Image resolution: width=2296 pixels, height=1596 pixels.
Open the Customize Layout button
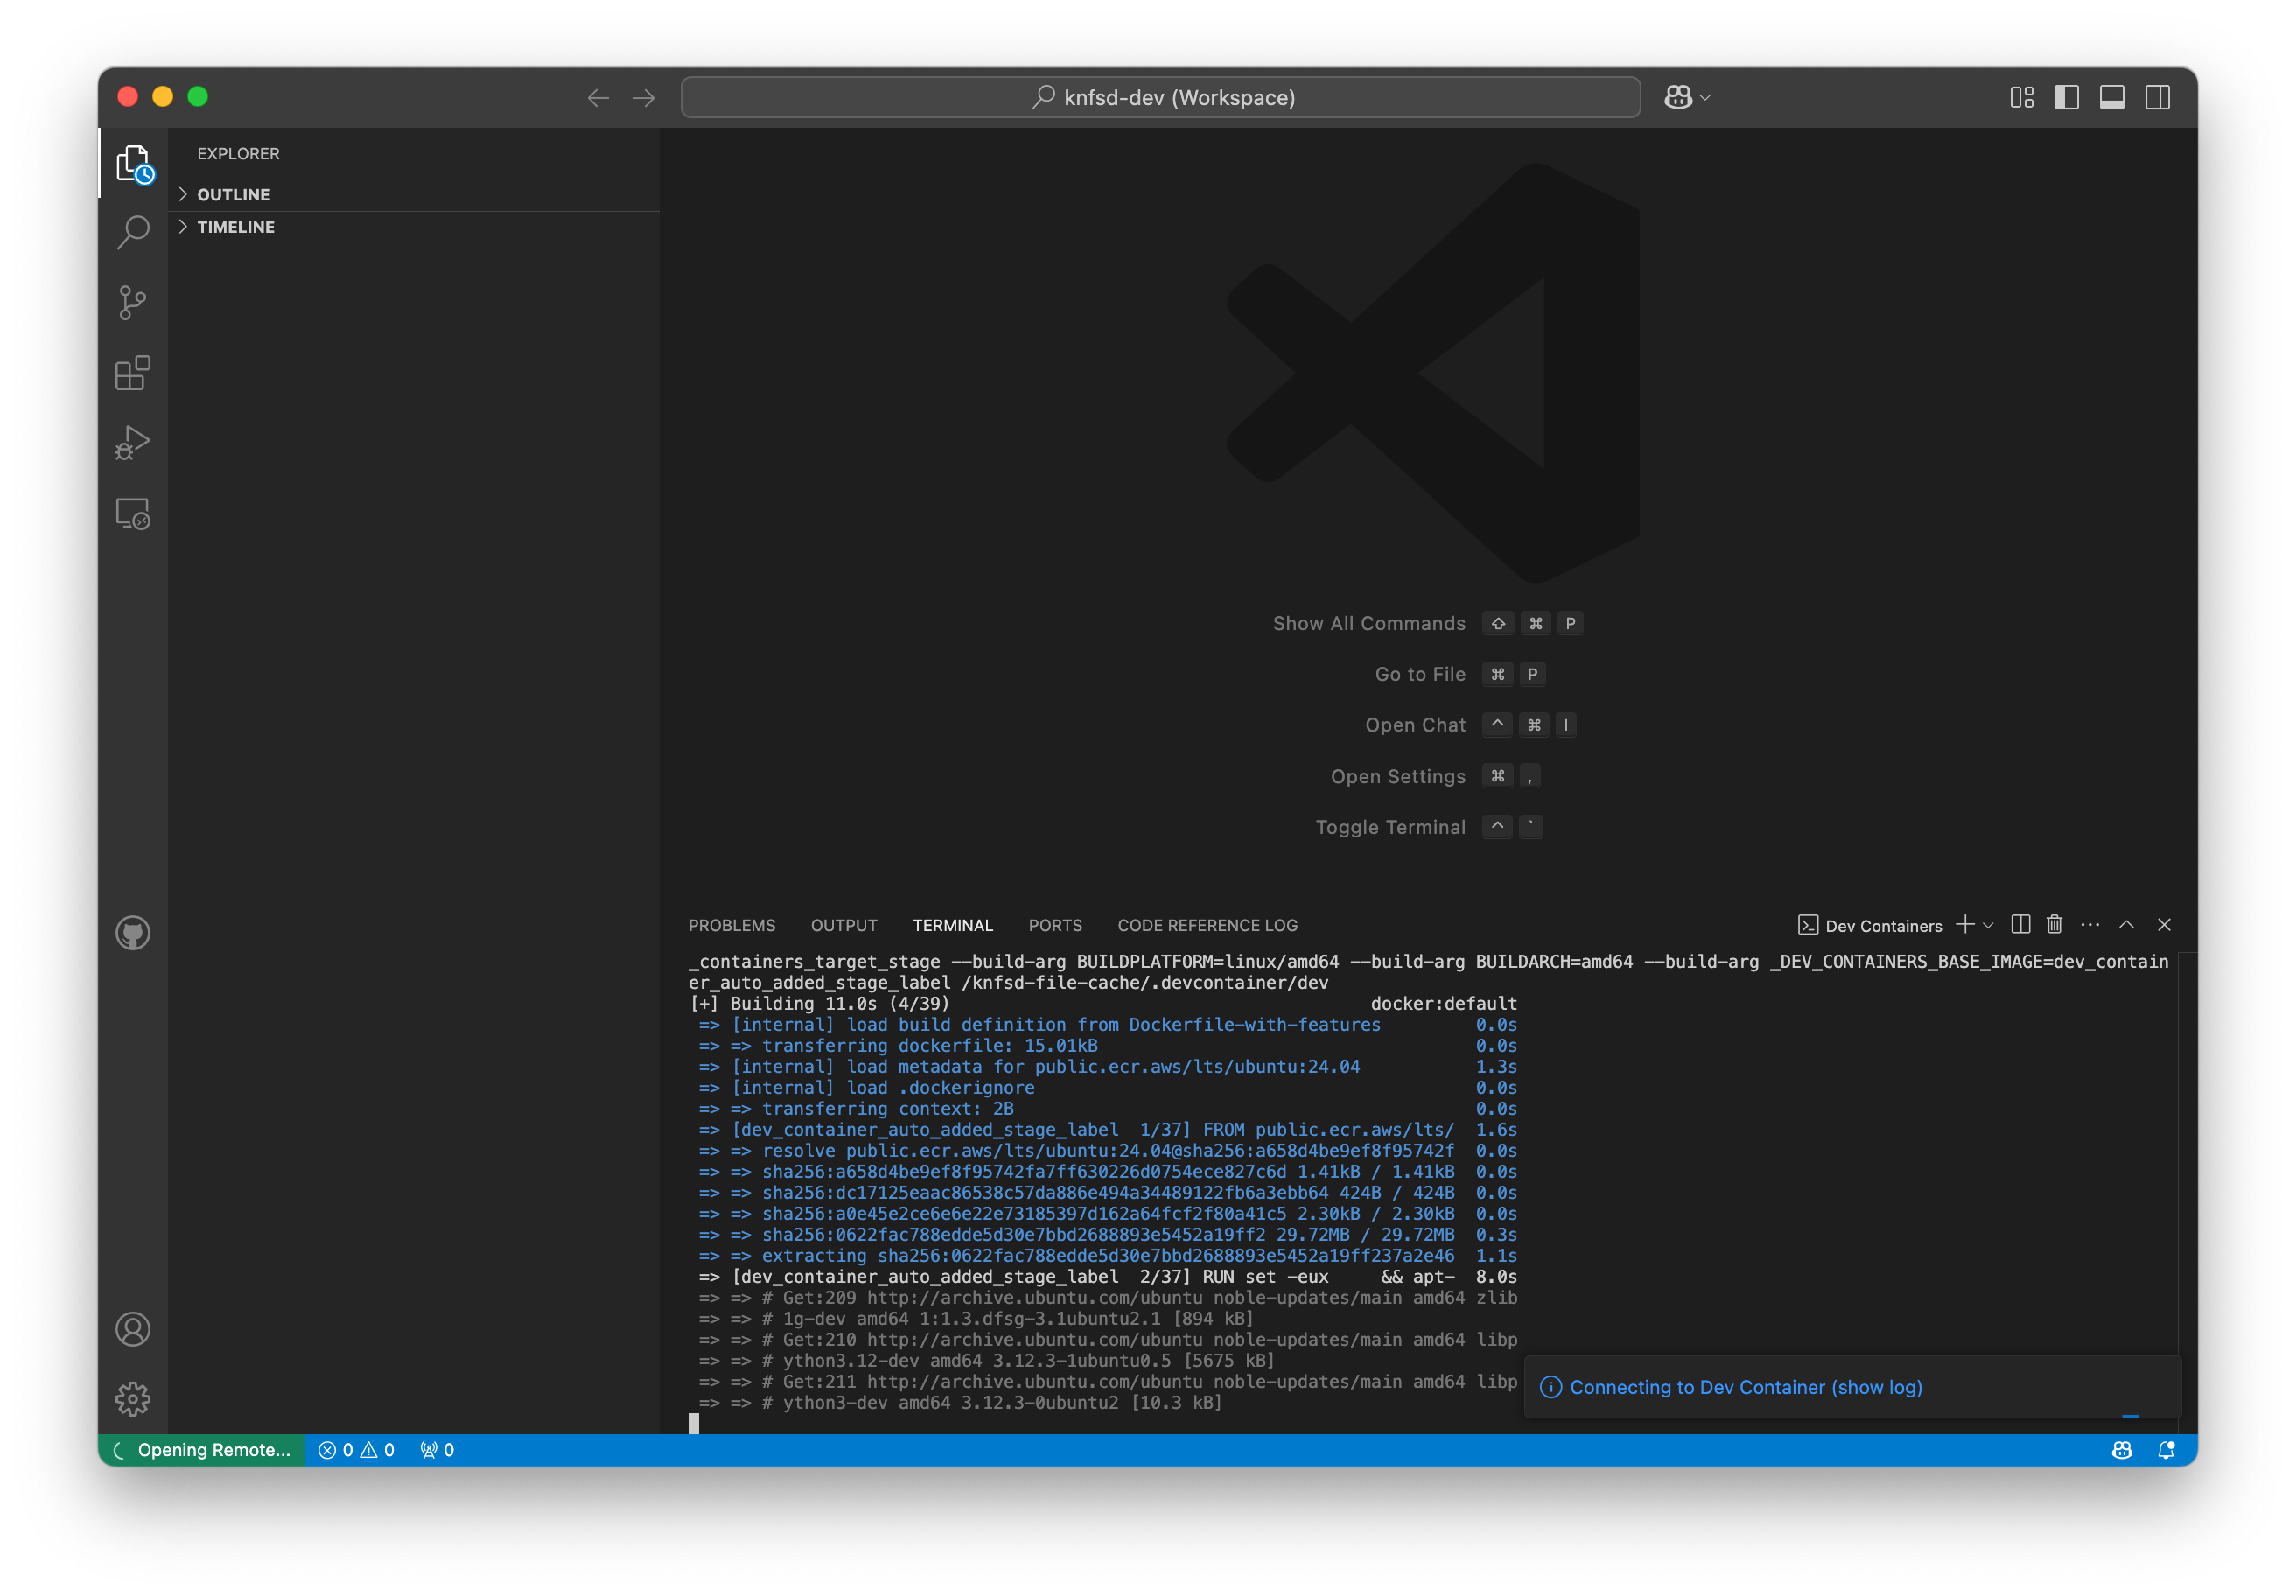(2021, 97)
